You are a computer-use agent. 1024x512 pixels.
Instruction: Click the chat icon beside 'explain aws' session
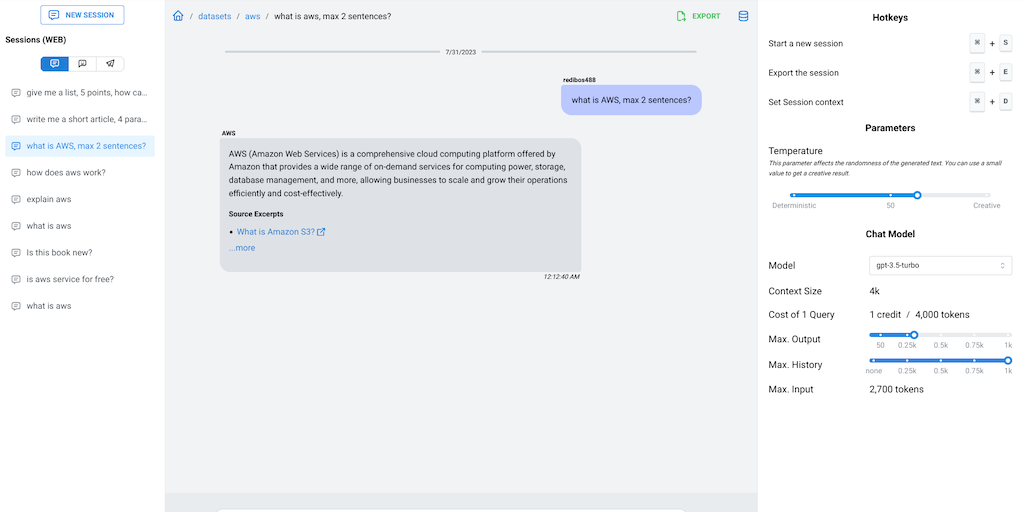(16, 199)
